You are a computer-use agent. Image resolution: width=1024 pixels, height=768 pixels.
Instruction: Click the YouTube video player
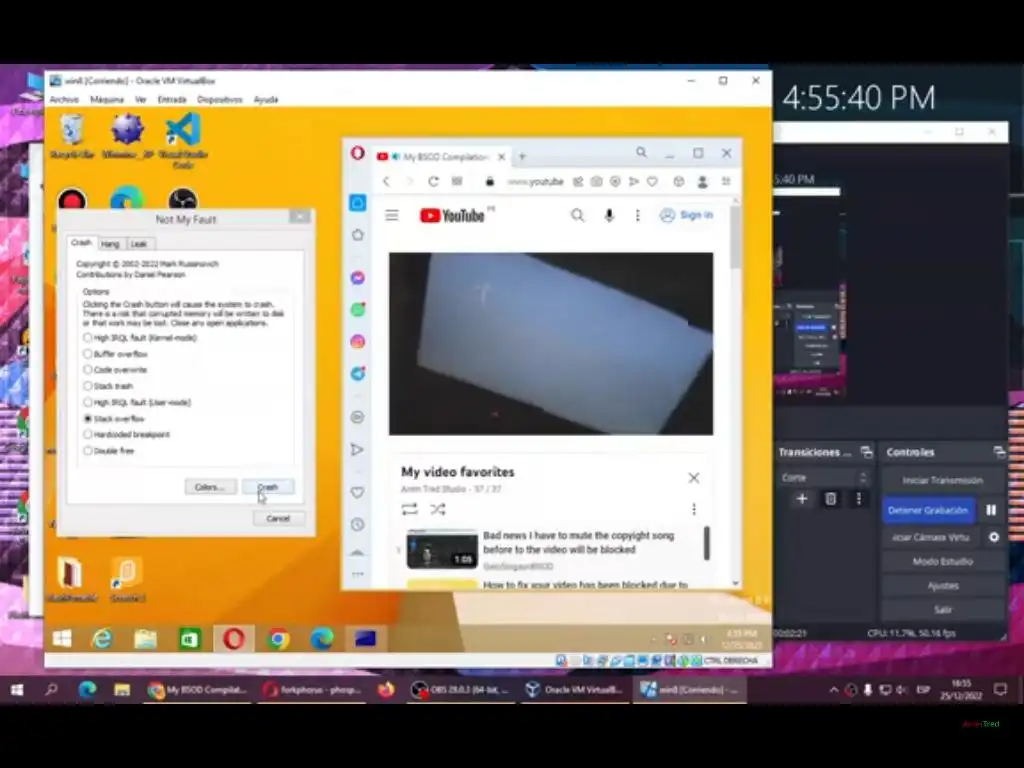tap(551, 344)
